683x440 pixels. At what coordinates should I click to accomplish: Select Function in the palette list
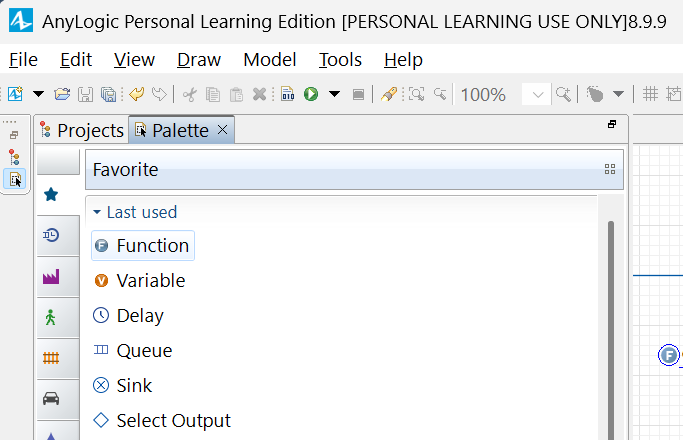coord(143,246)
